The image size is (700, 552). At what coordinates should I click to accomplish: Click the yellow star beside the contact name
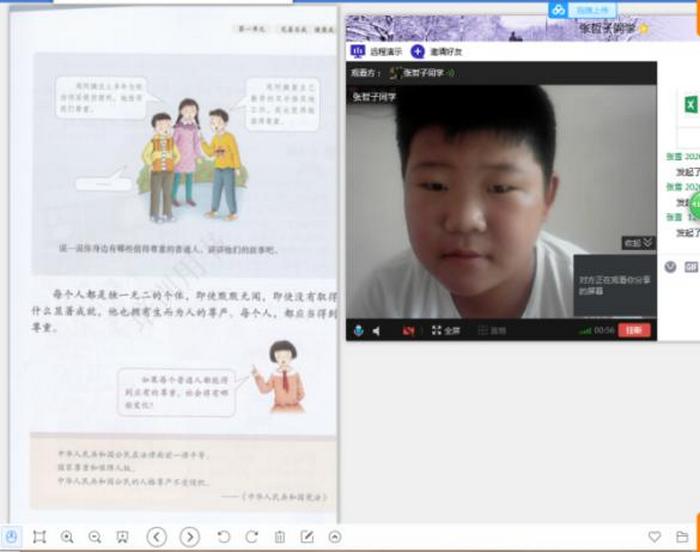coord(643,29)
